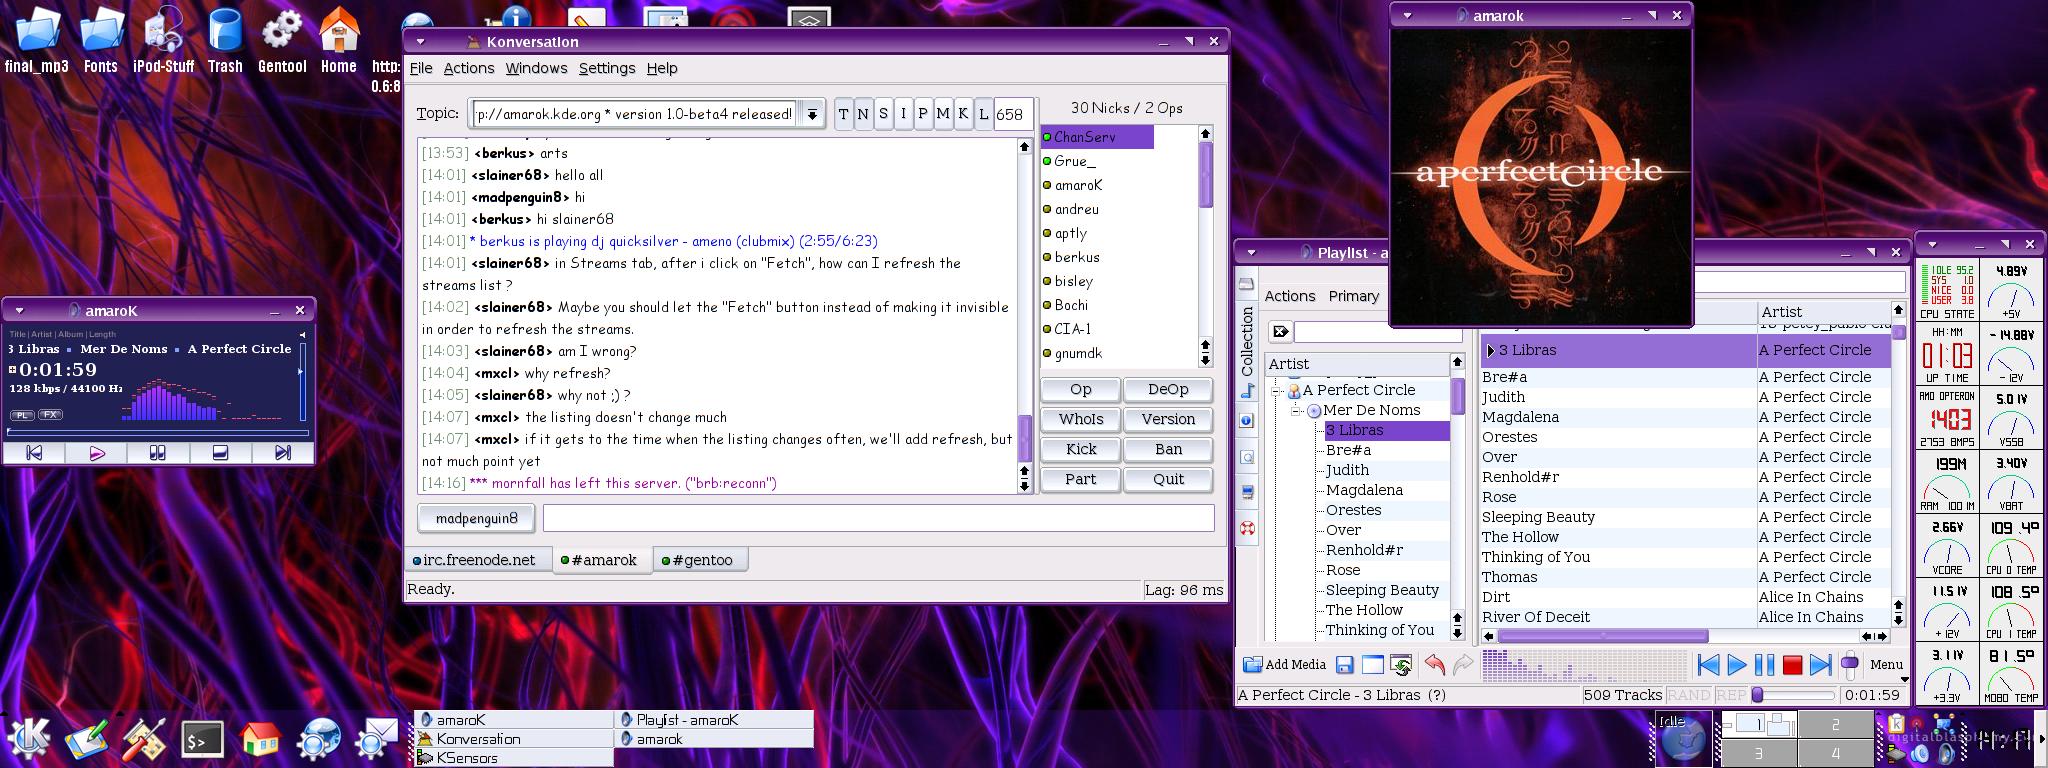Click KSensors in the taskbar
Viewport: 2048px width, 768px height.
coord(514,758)
